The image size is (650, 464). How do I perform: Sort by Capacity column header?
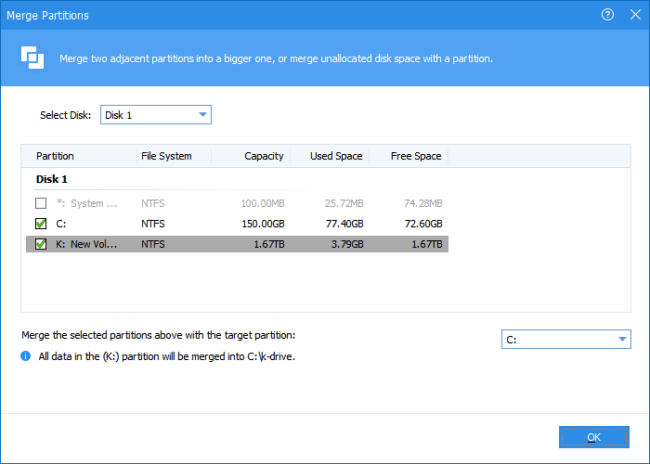(264, 156)
